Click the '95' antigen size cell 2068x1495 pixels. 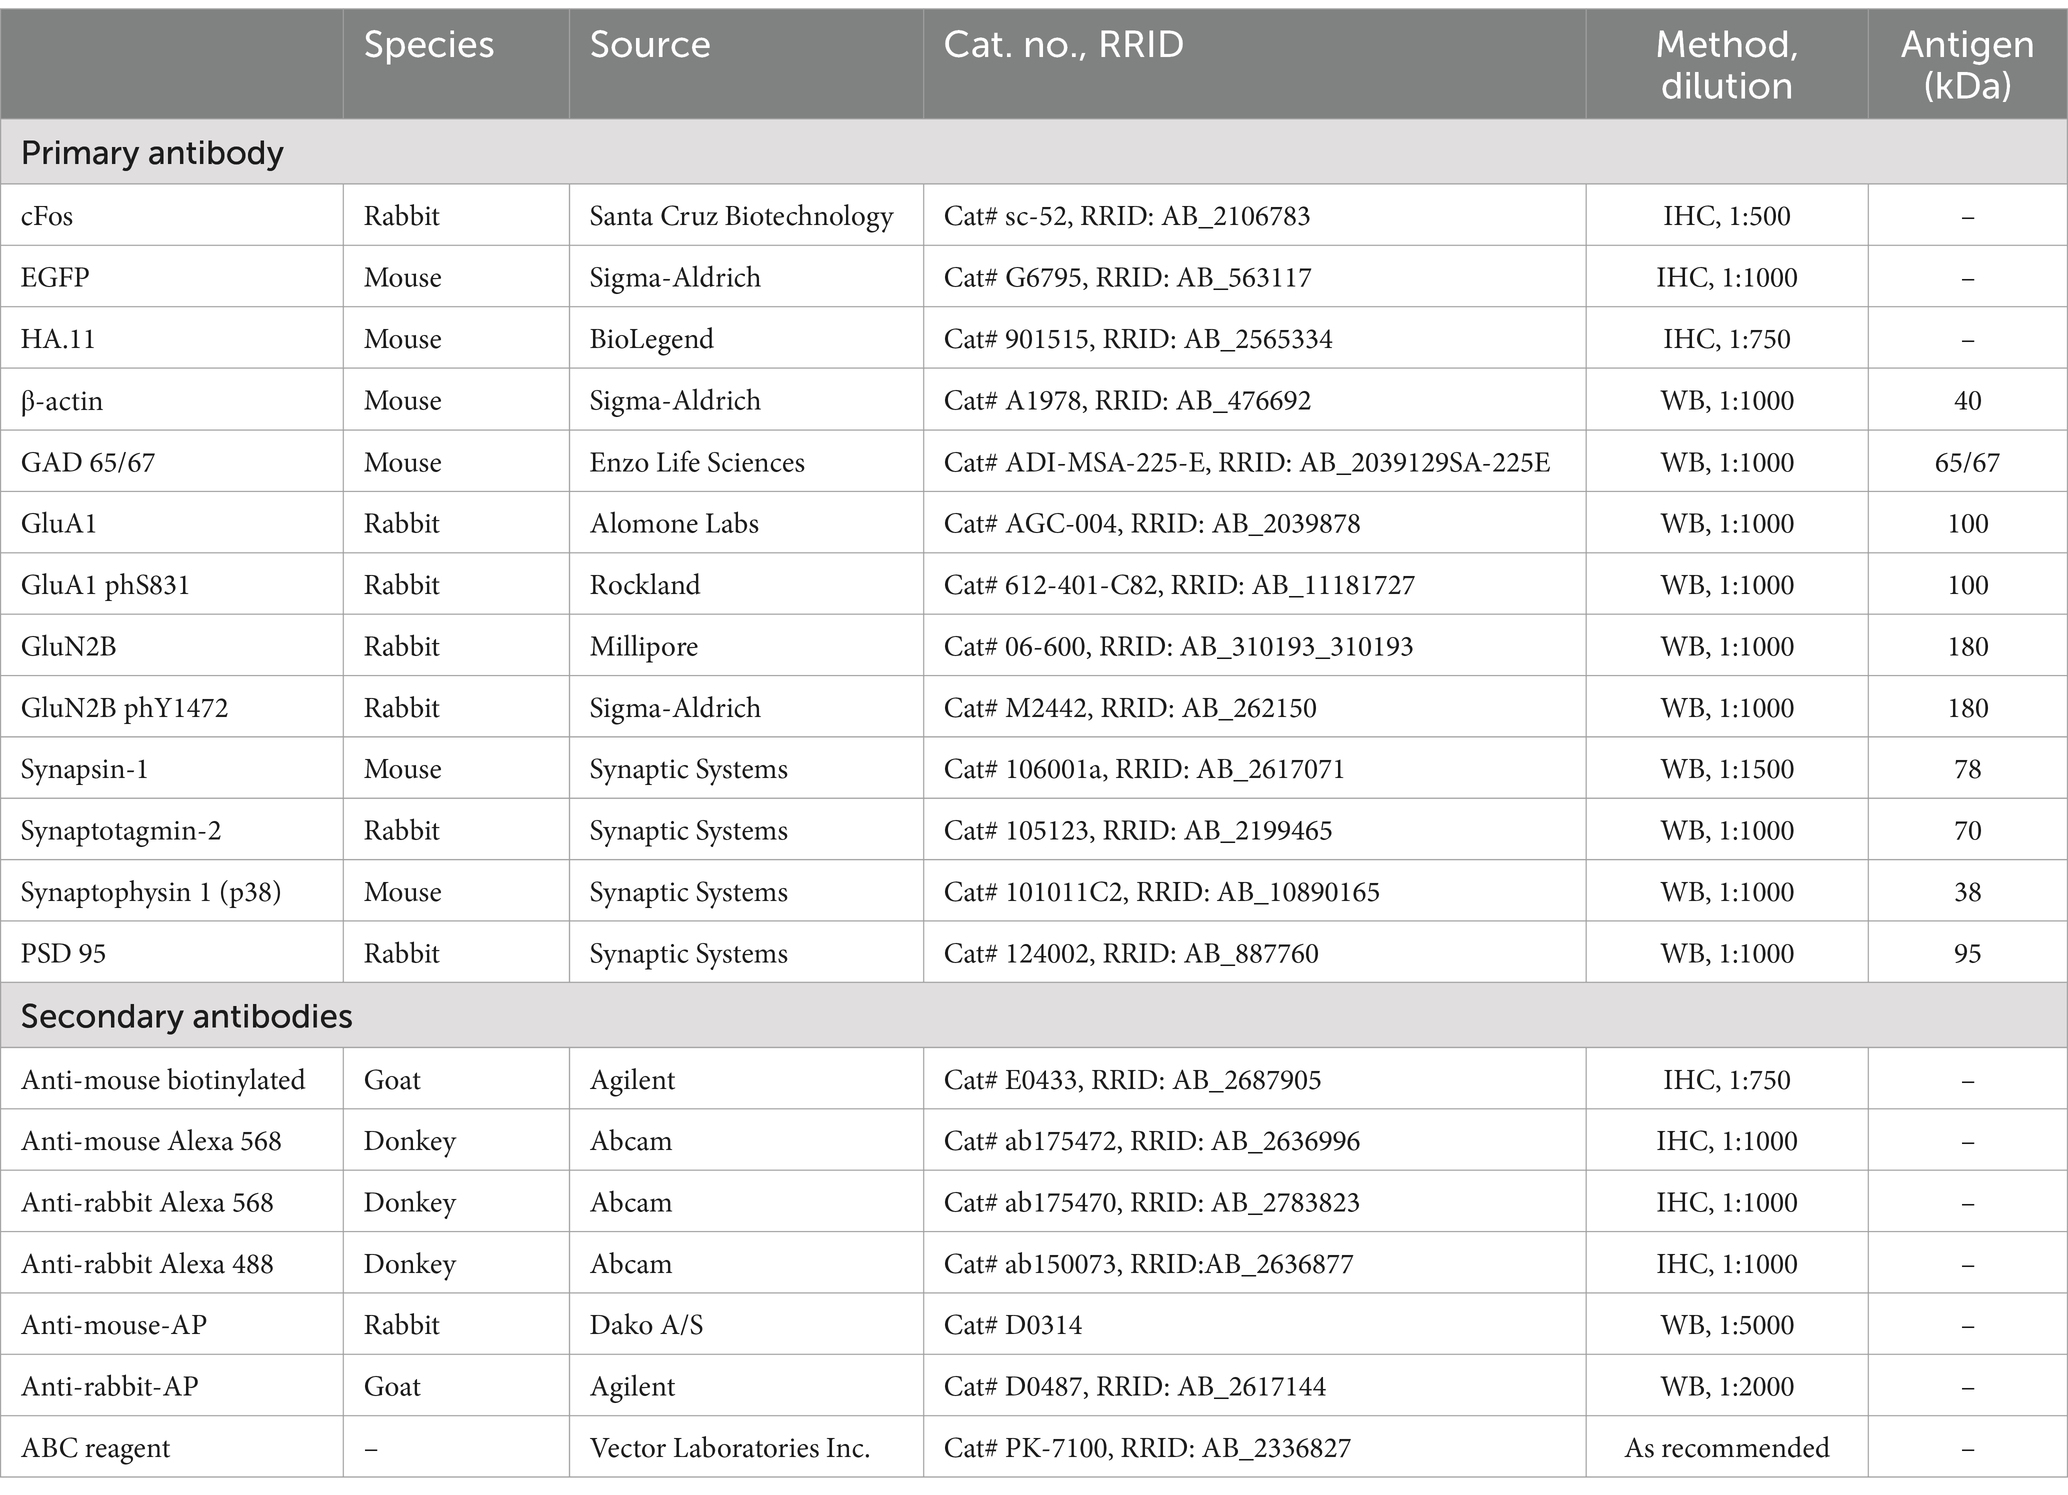[1968, 954]
